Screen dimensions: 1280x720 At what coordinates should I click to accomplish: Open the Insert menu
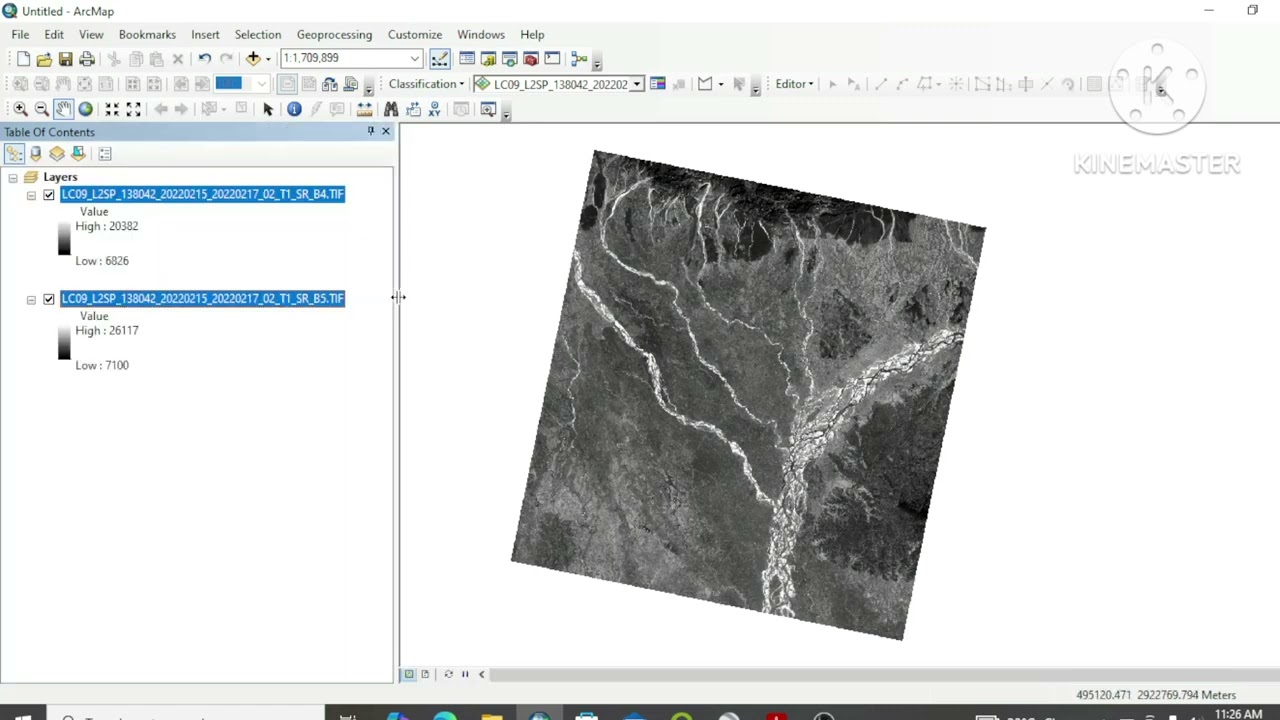coord(205,34)
